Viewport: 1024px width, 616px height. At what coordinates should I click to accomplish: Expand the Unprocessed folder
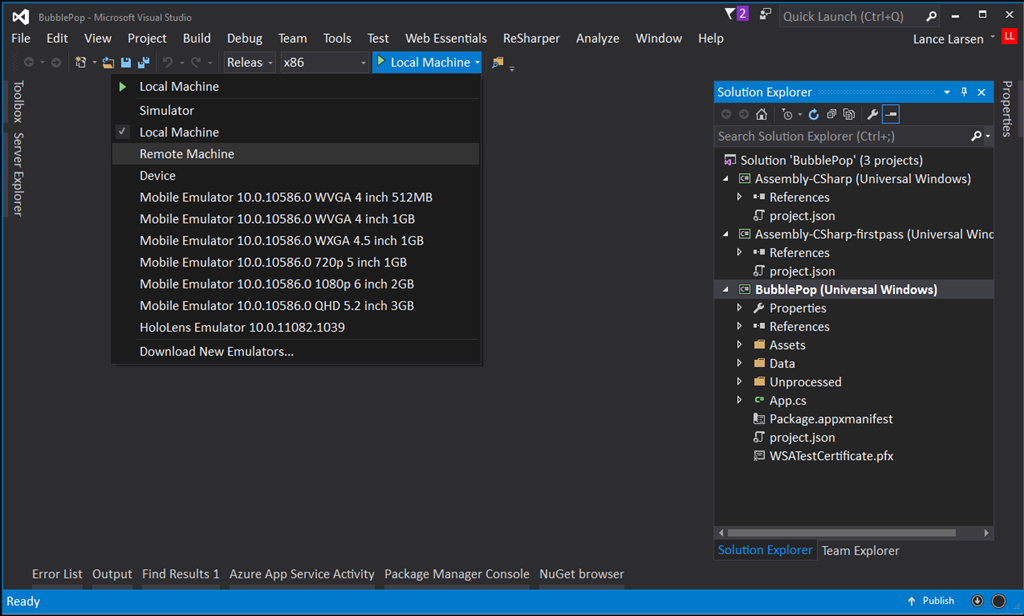[x=739, y=381]
